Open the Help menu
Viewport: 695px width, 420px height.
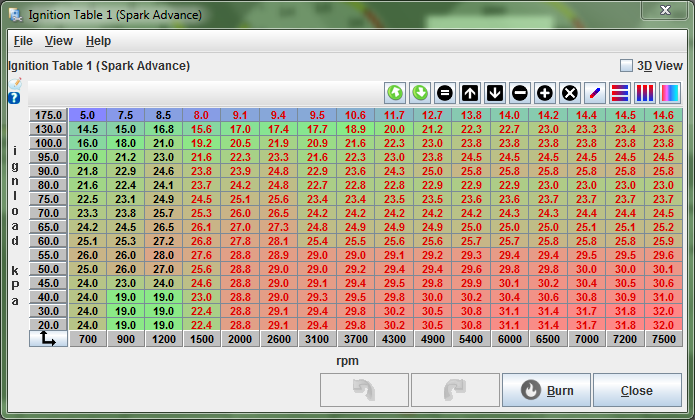pyautogui.click(x=98, y=41)
